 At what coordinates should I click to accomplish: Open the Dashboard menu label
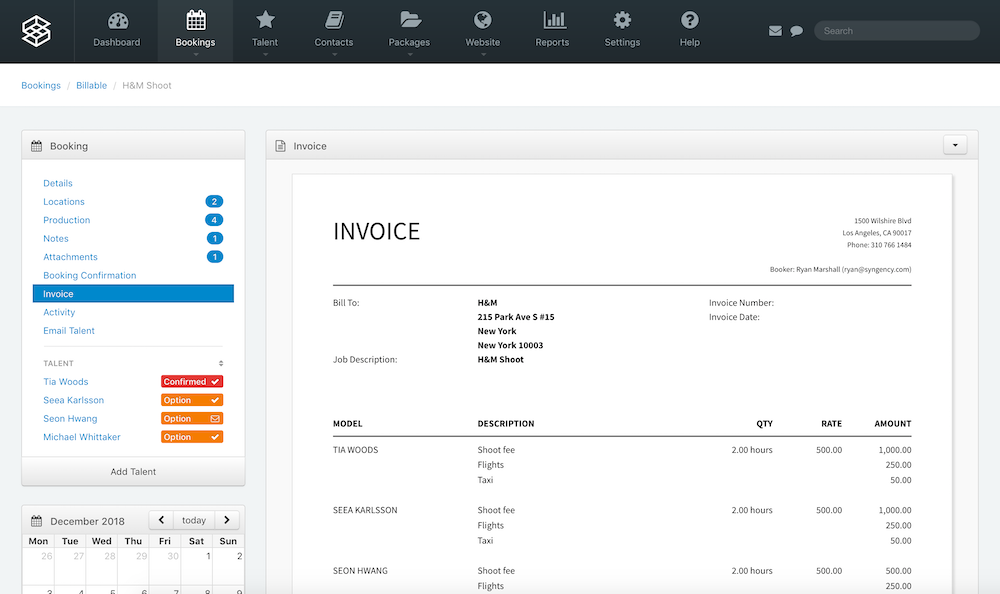117,42
